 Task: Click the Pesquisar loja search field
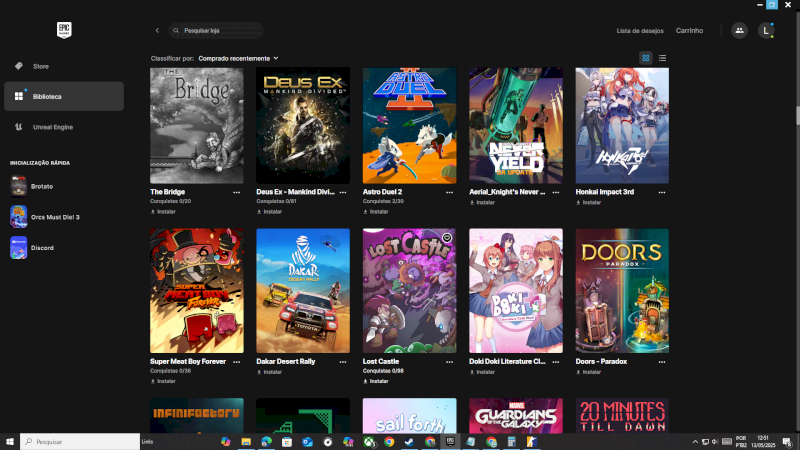pyautogui.click(x=220, y=31)
